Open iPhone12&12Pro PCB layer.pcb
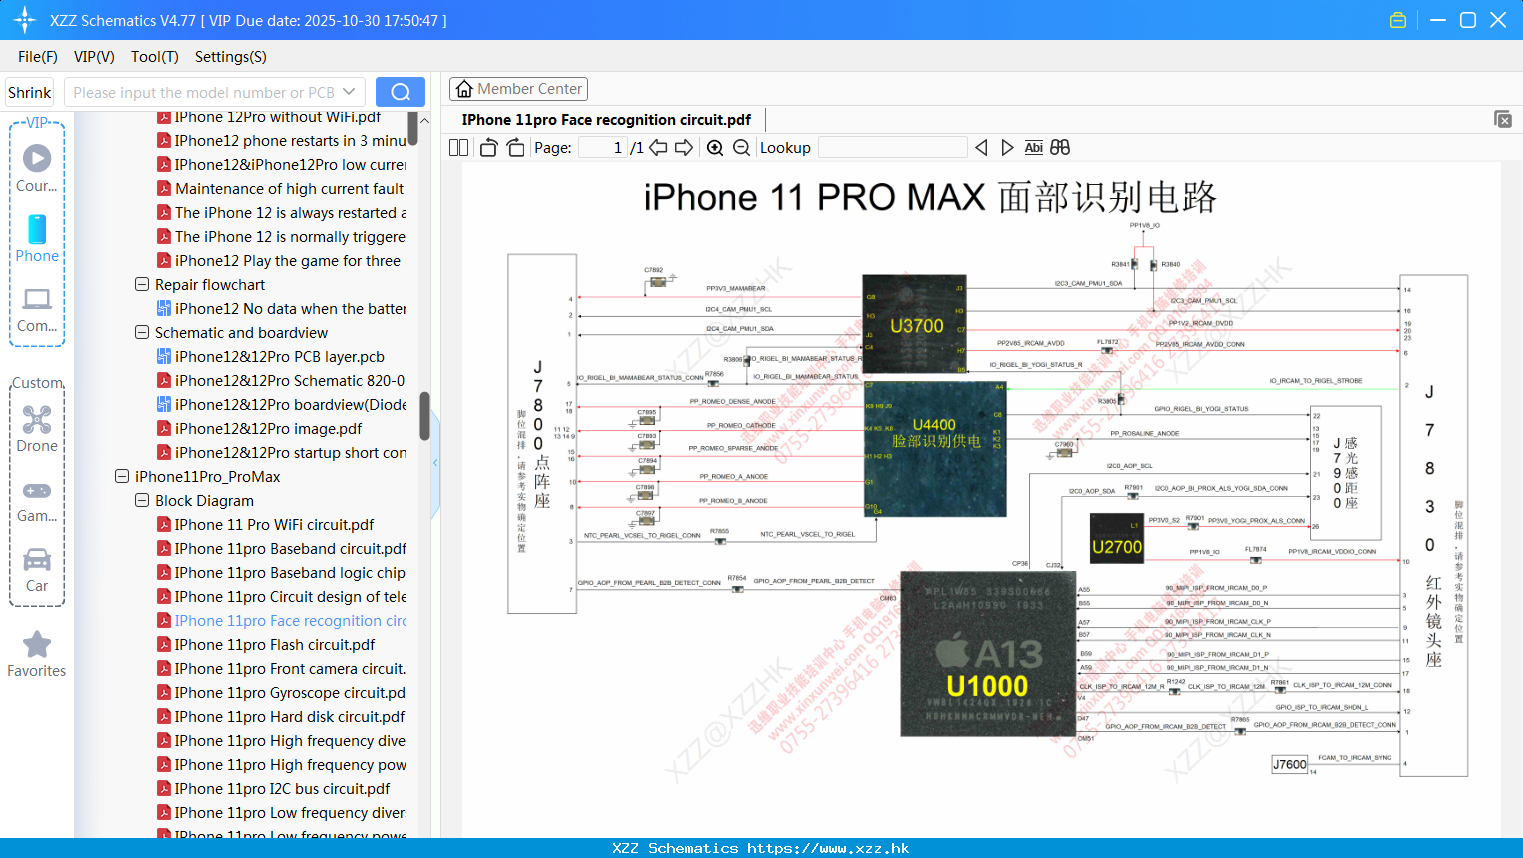The width and height of the screenshot is (1523, 858). point(280,357)
